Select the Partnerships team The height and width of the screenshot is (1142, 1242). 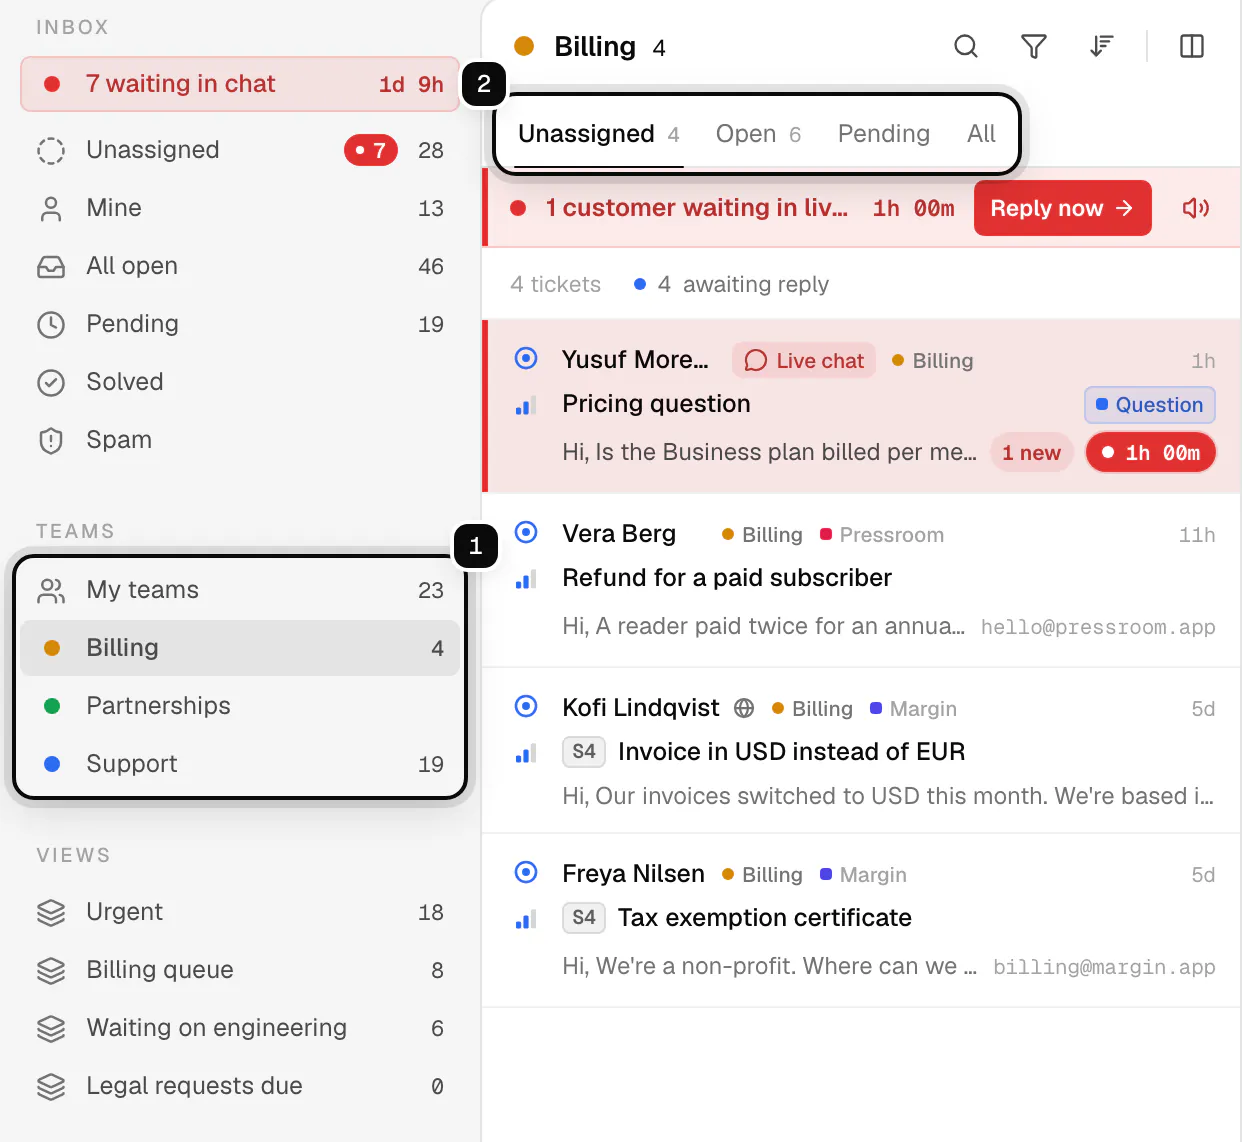(240, 706)
